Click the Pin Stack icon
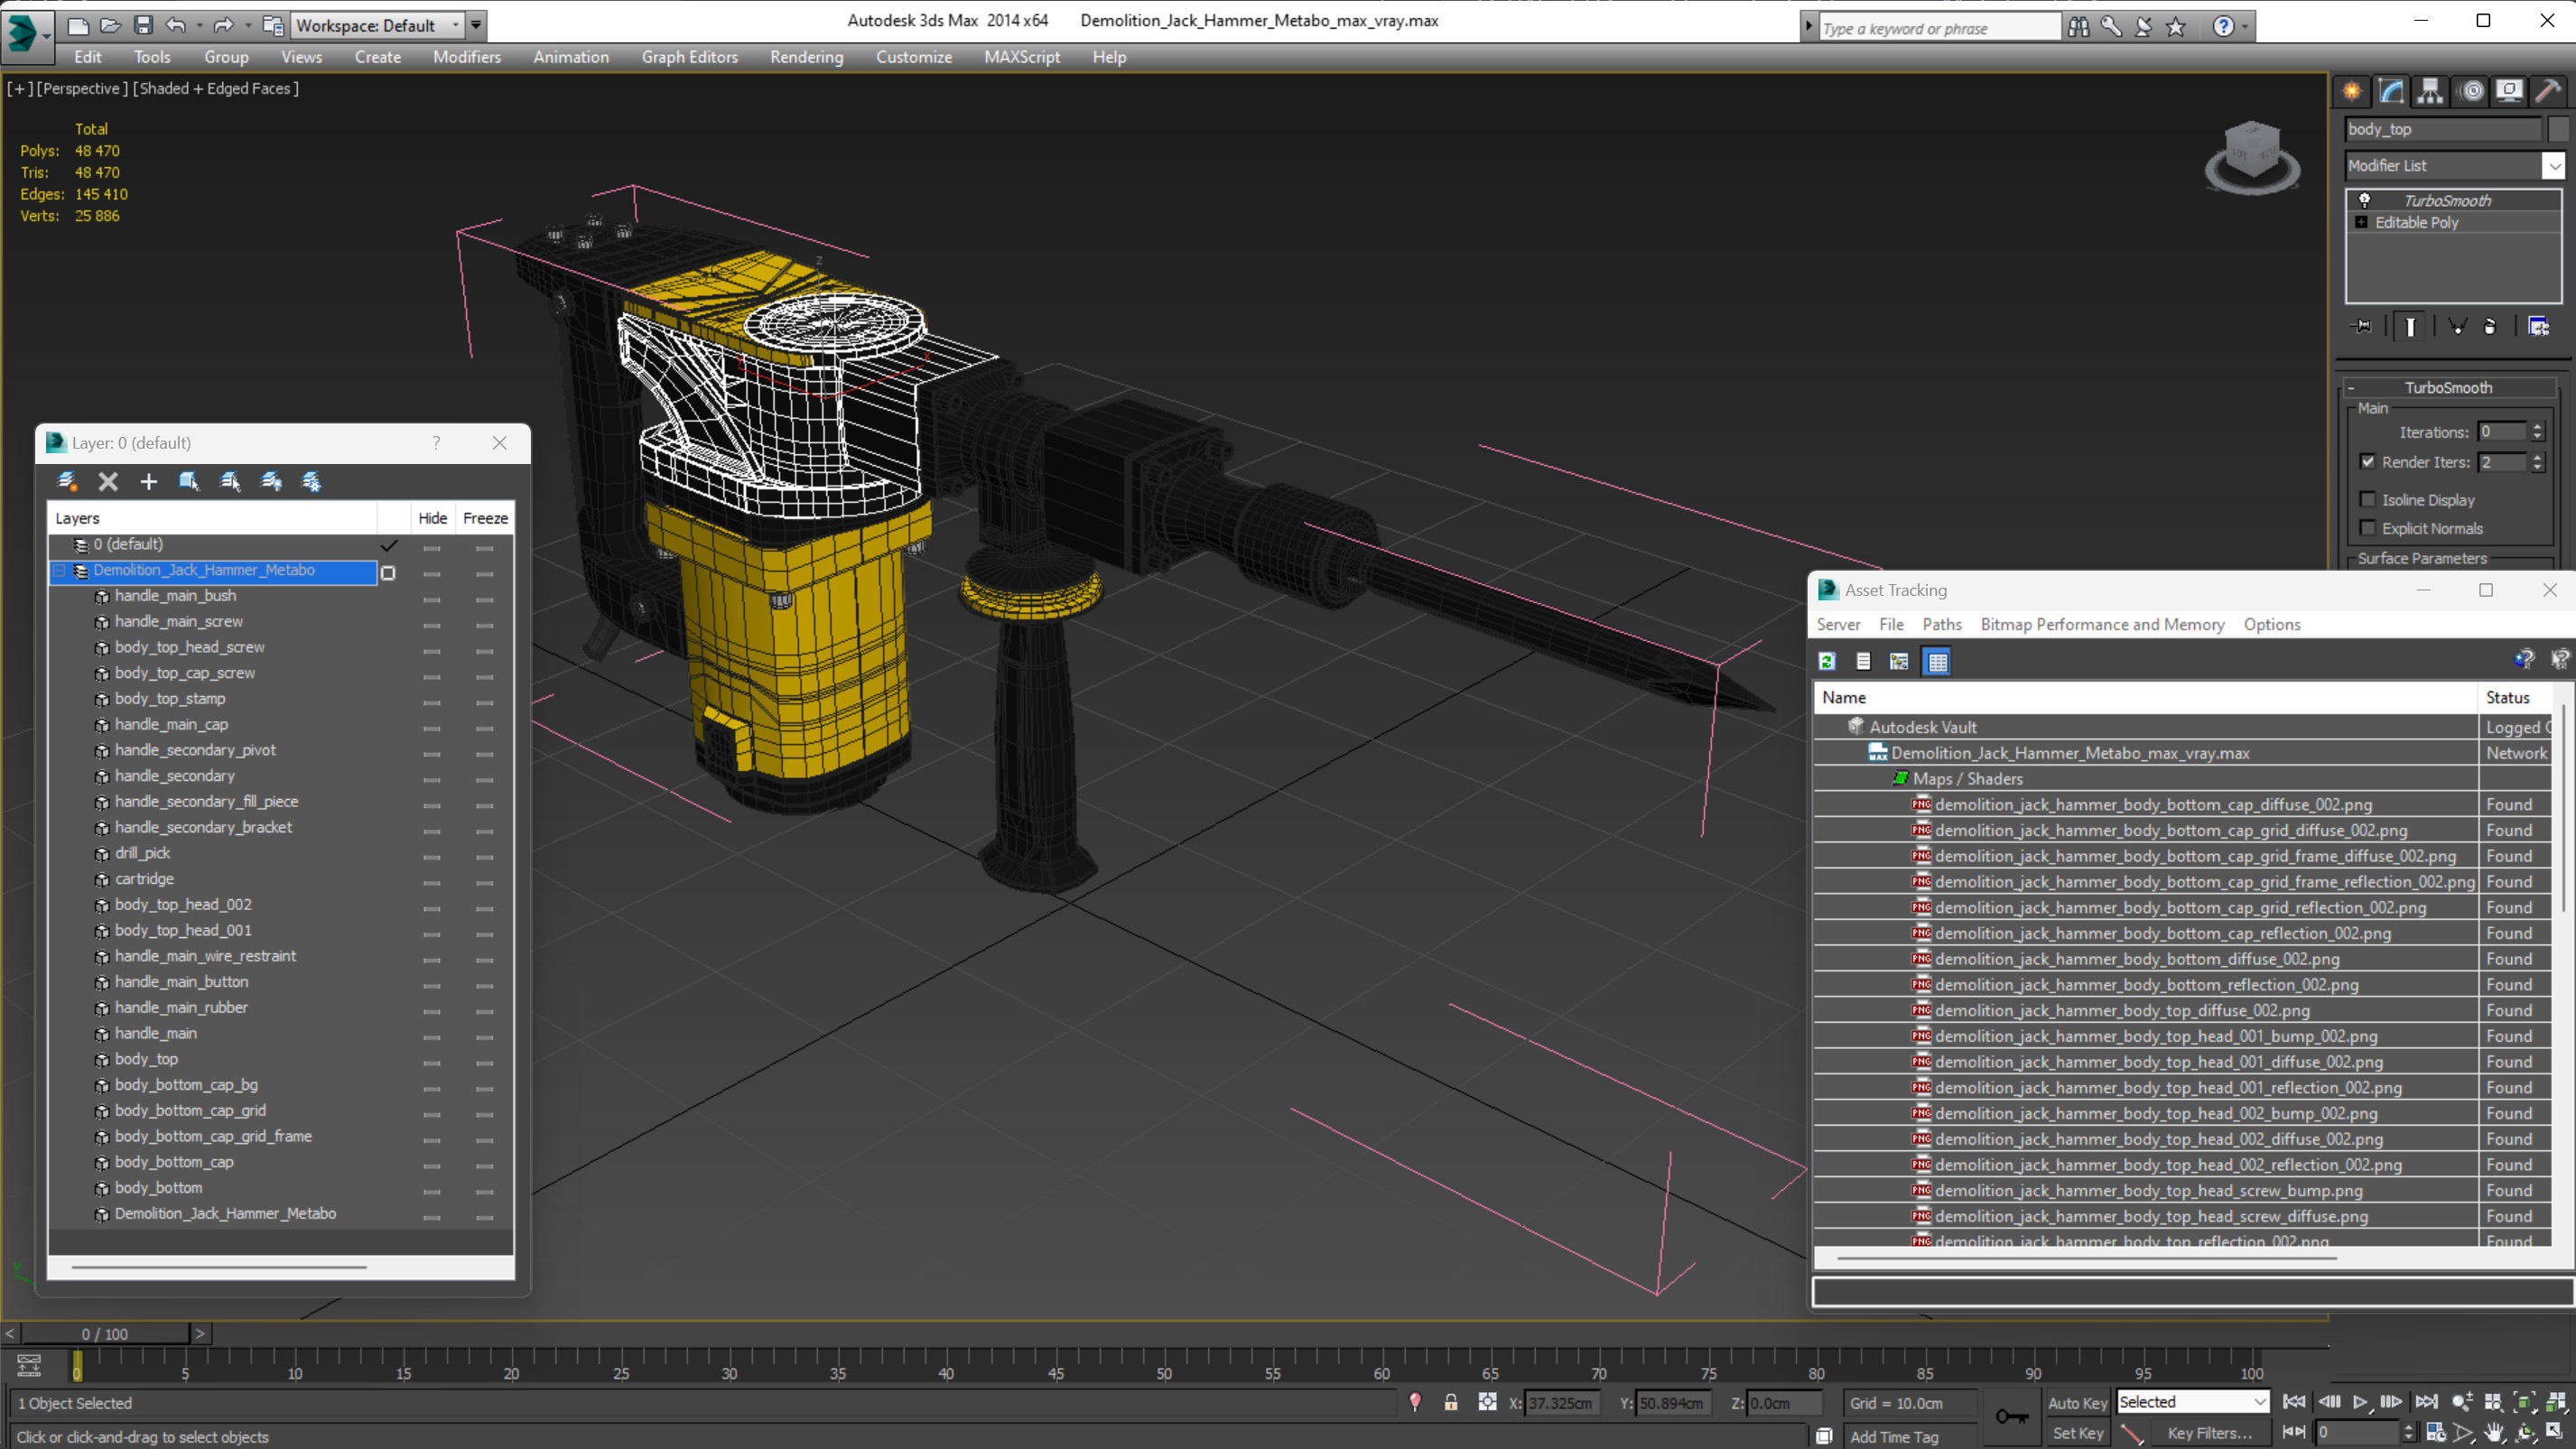Viewport: 2576px width, 1449px height. click(2362, 326)
